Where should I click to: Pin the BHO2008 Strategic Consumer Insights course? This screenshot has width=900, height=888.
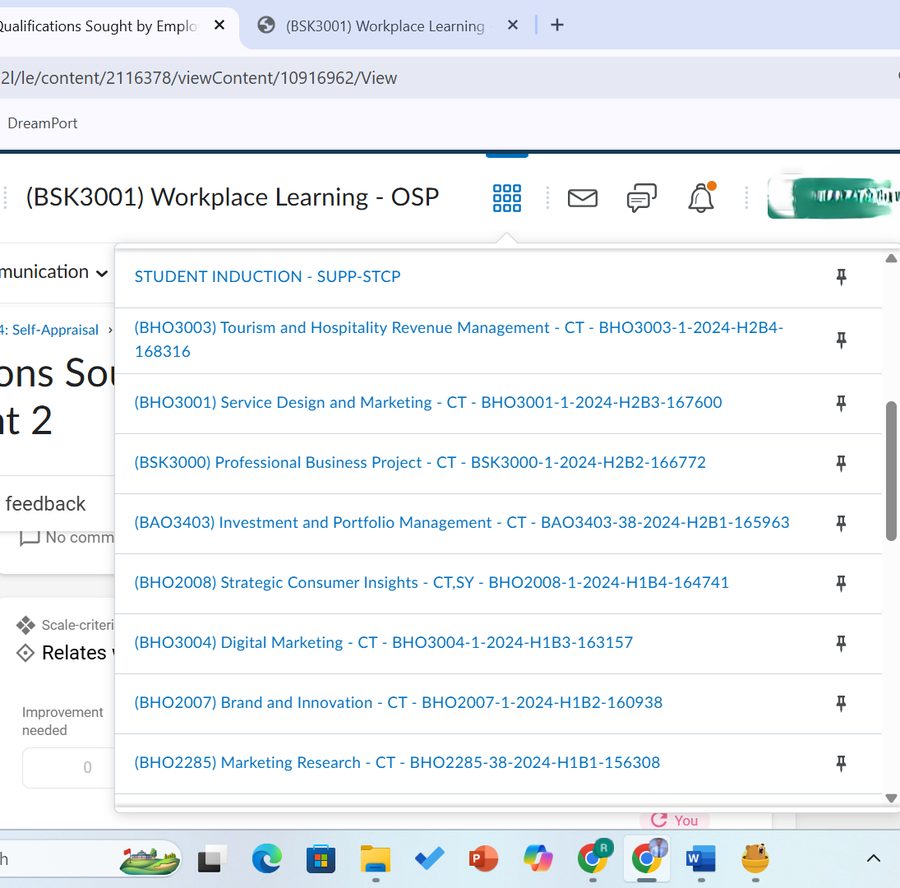click(841, 583)
